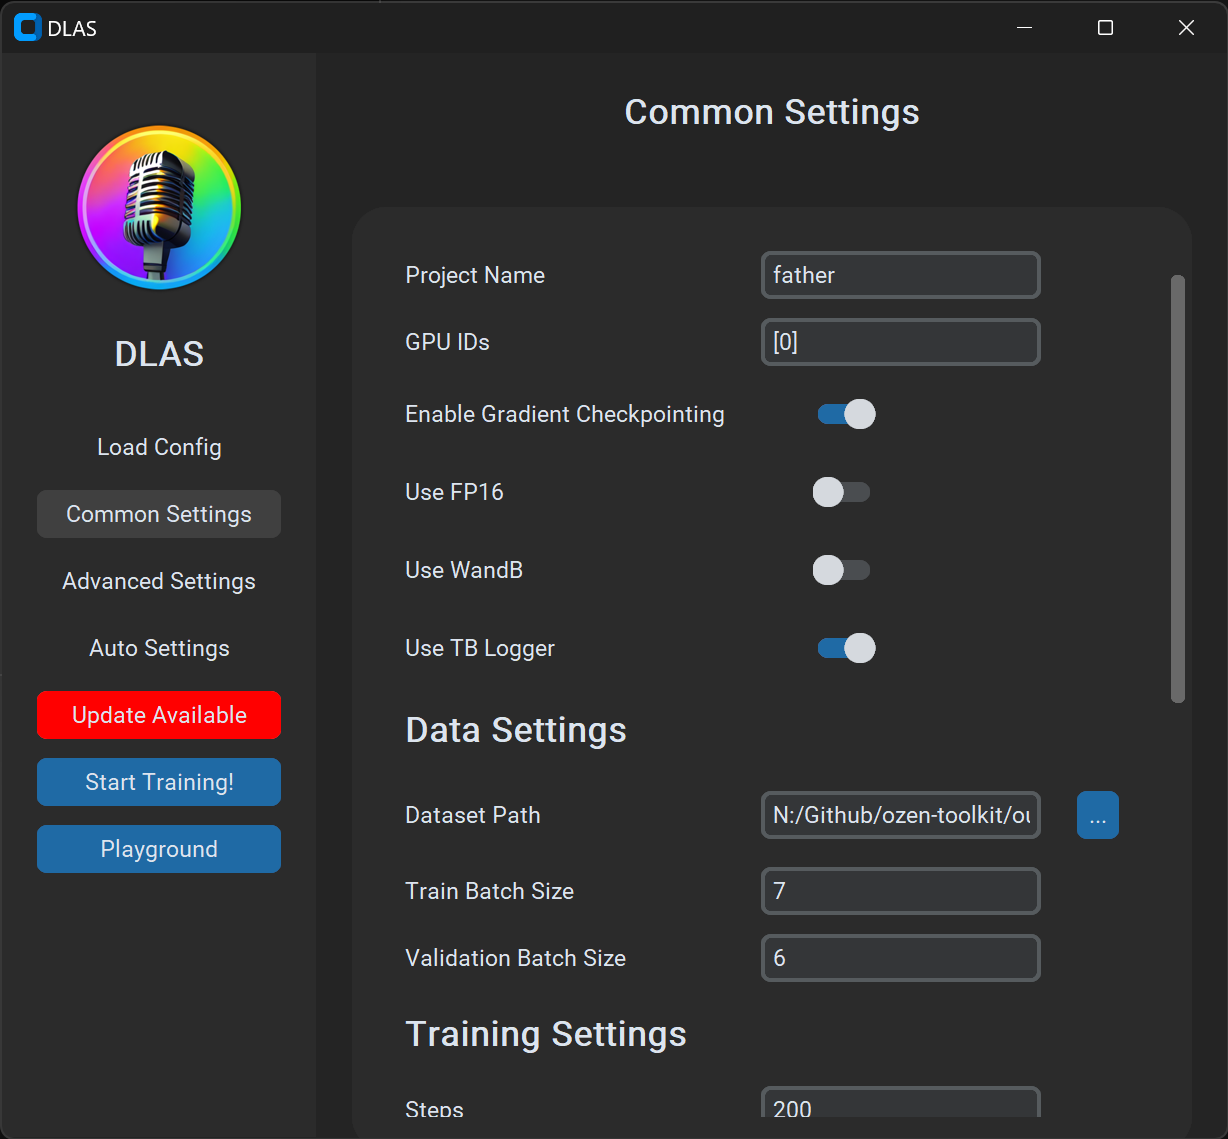Maximize the DLAS window

click(1105, 28)
